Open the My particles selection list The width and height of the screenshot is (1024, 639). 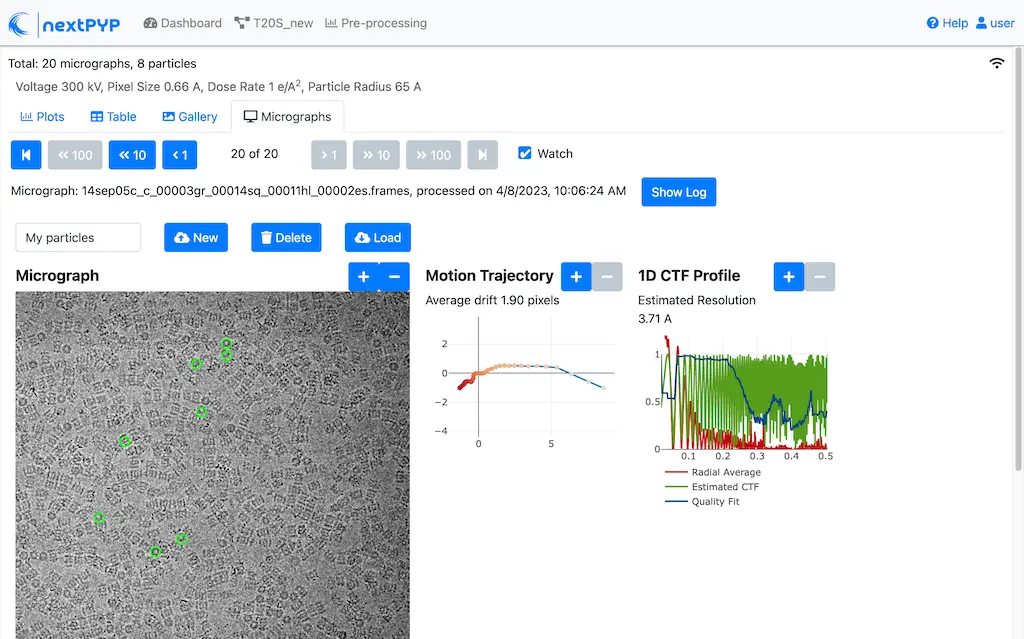[77, 237]
